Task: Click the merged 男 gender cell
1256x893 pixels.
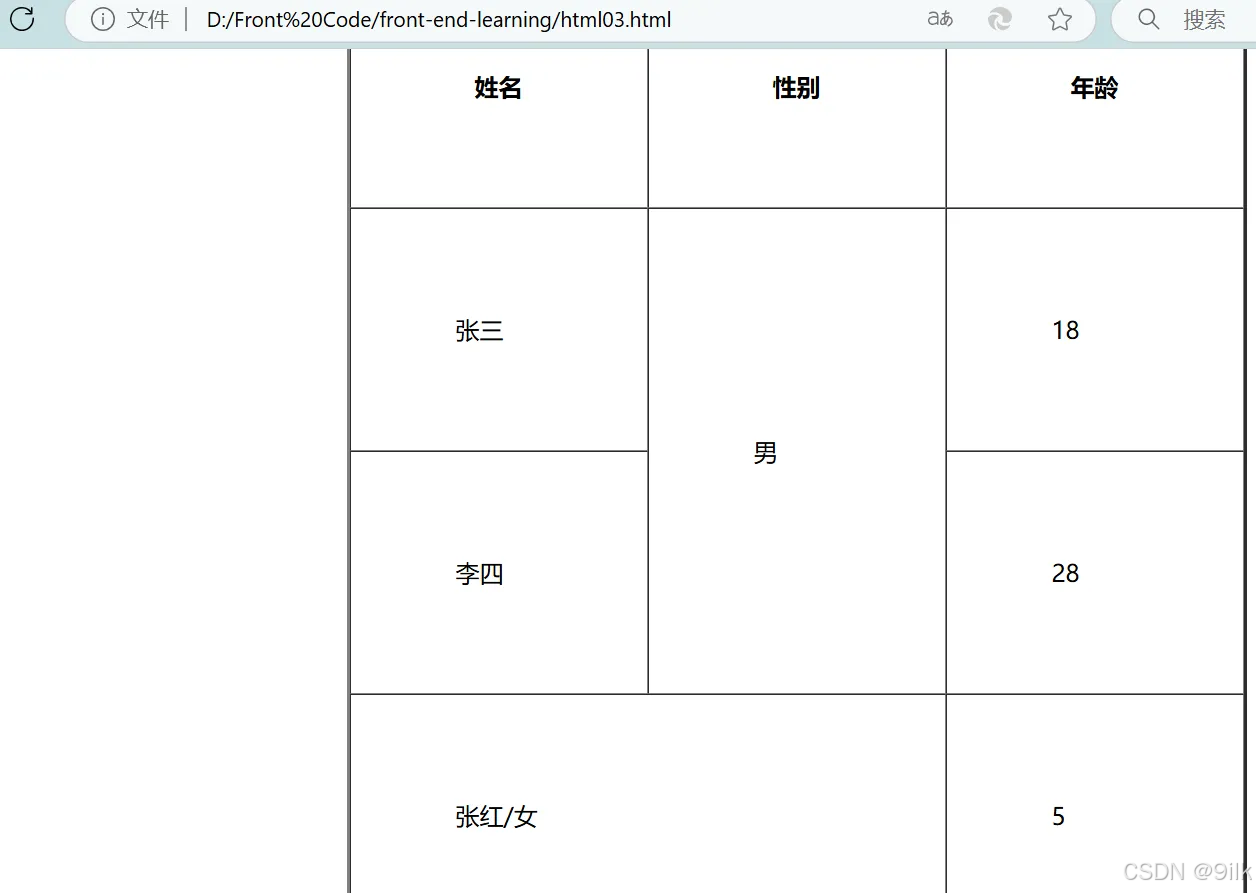Action: (x=797, y=451)
